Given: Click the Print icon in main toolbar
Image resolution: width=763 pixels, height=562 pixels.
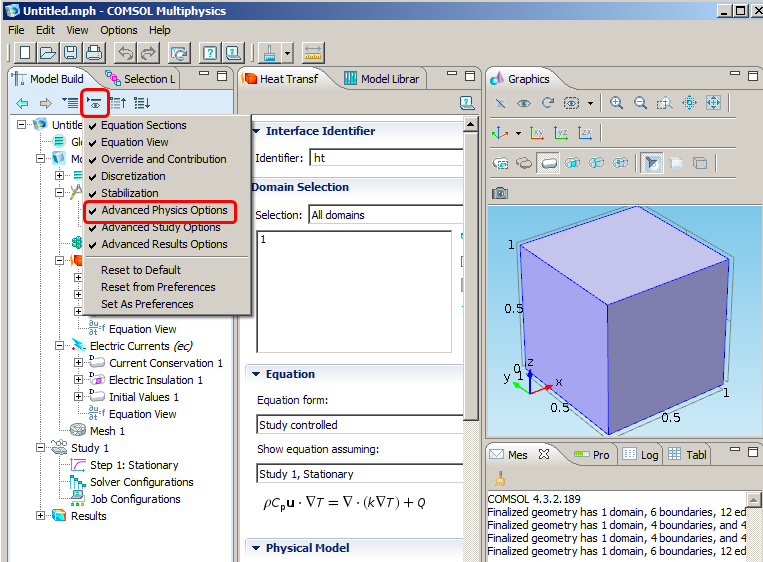Looking at the screenshot, I should [x=93, y=52].
